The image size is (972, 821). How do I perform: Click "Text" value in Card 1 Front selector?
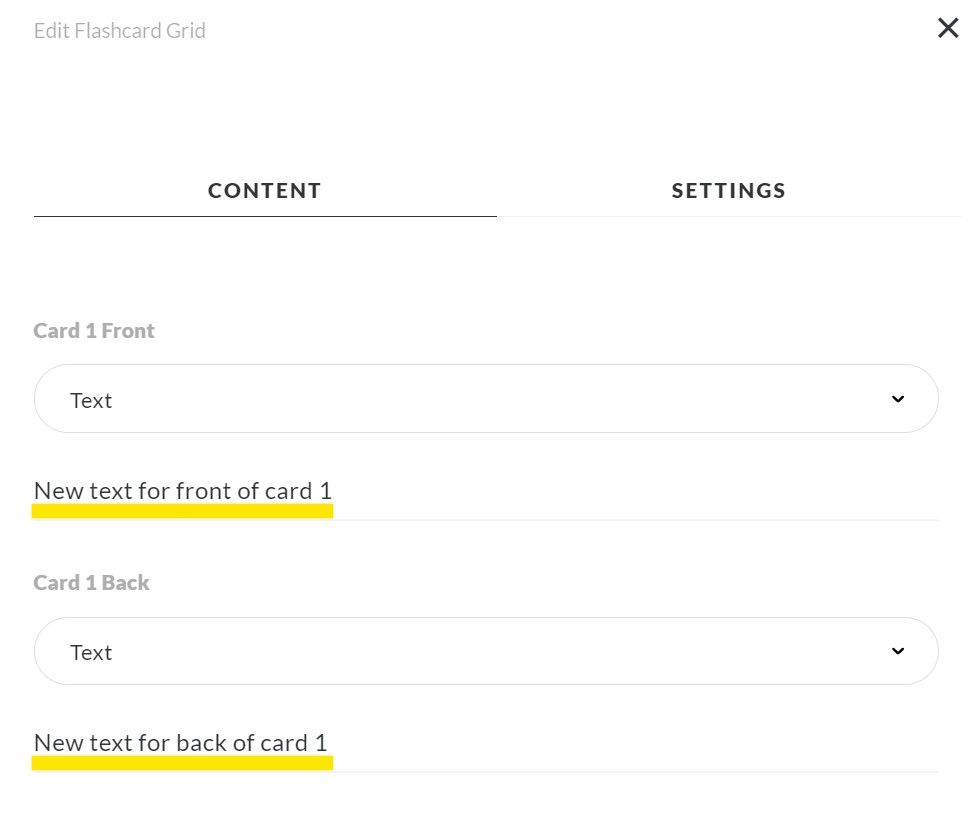[91, 400]
